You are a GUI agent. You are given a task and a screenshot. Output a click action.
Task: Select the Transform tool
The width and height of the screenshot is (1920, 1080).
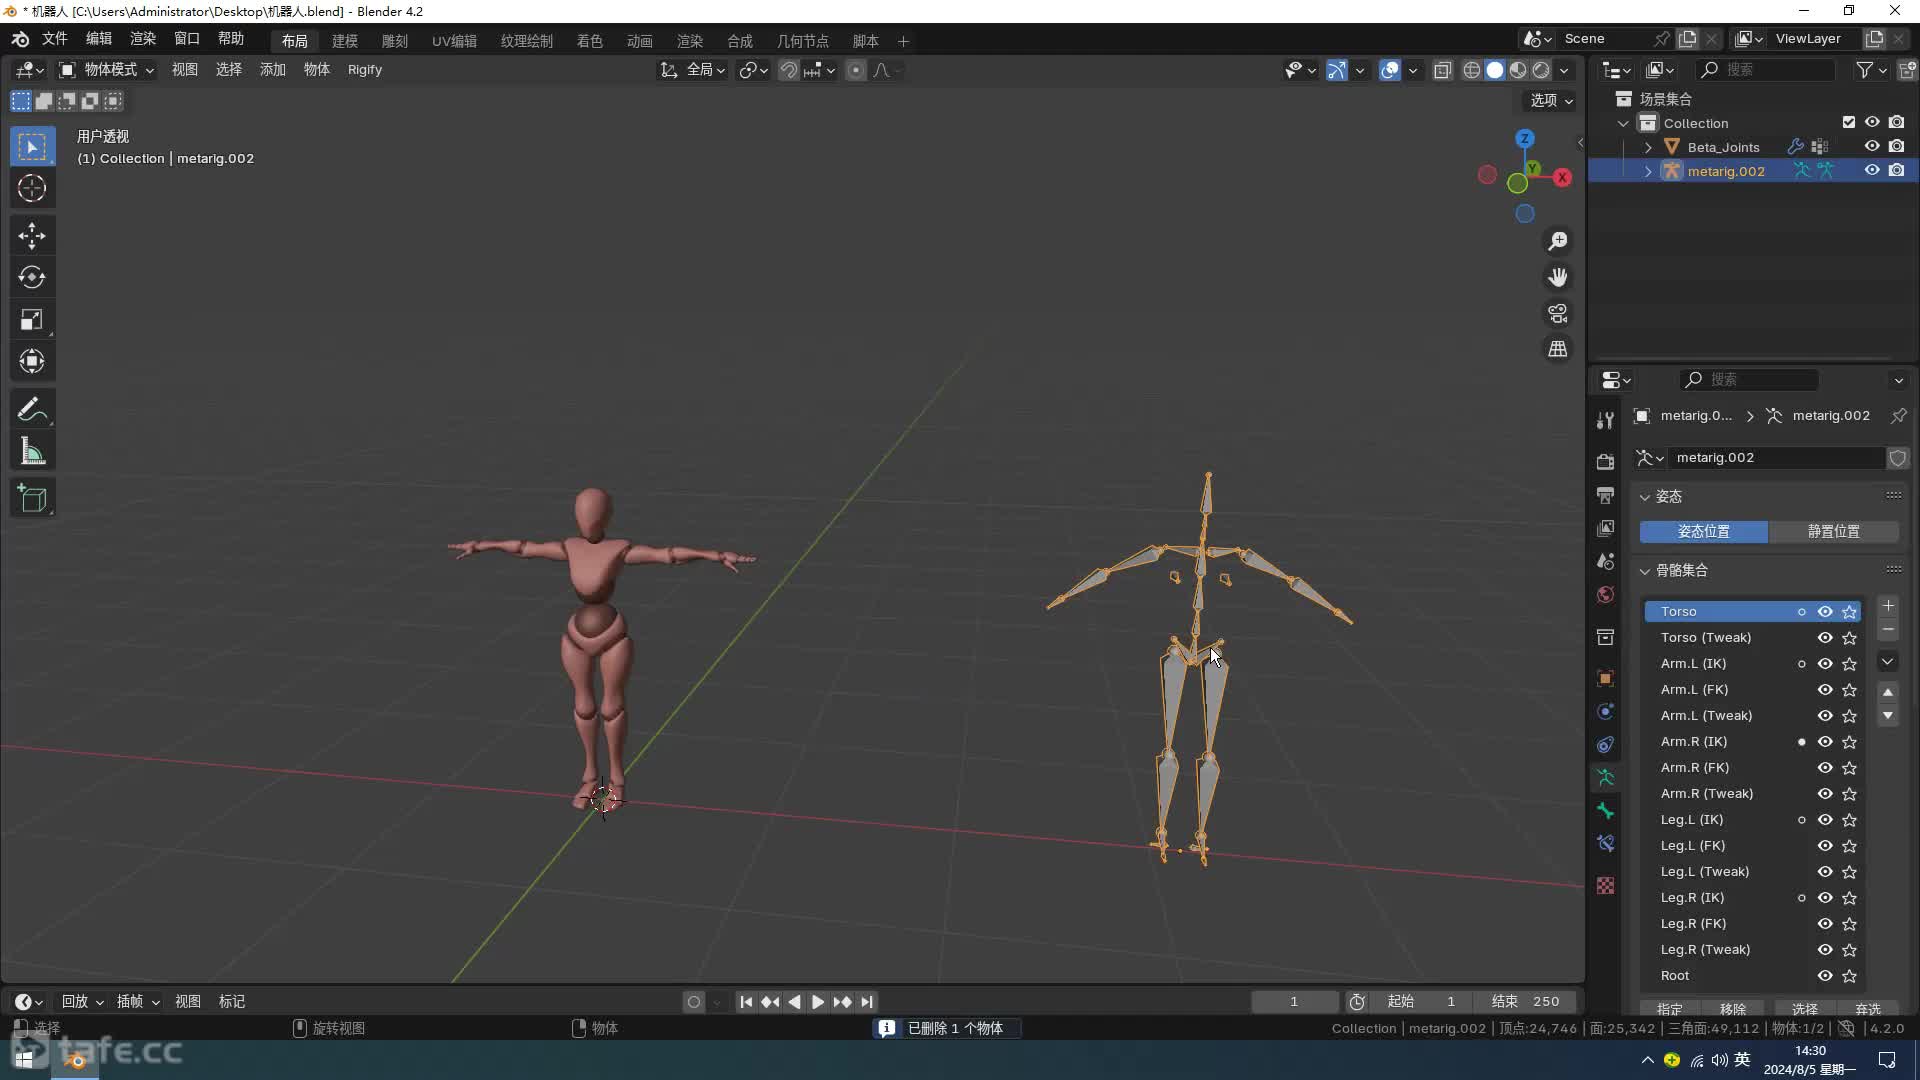click(32, 361)
